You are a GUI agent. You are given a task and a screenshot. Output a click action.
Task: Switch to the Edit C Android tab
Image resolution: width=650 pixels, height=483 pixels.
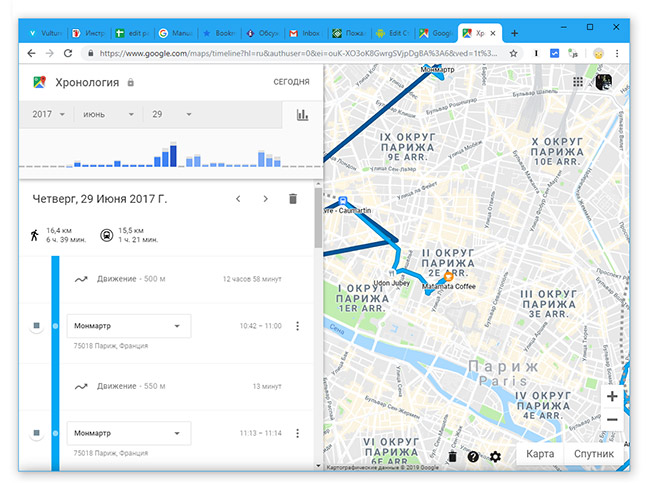[392, 33]
